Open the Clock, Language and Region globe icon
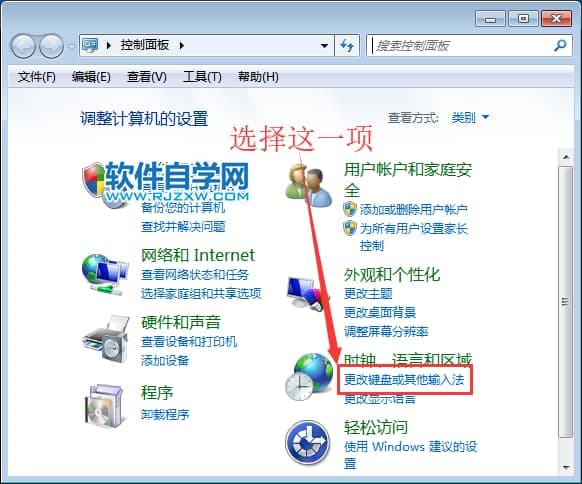This screenshot has width=582, height=484. 309,377
